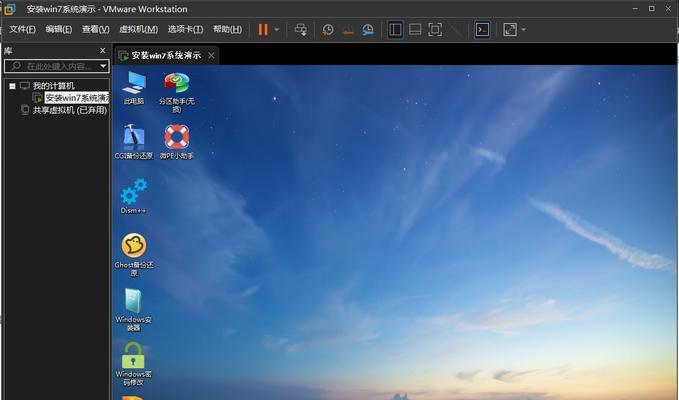Click the send Ctrl+Alt+Del toolbar icon

click(301, 29)
